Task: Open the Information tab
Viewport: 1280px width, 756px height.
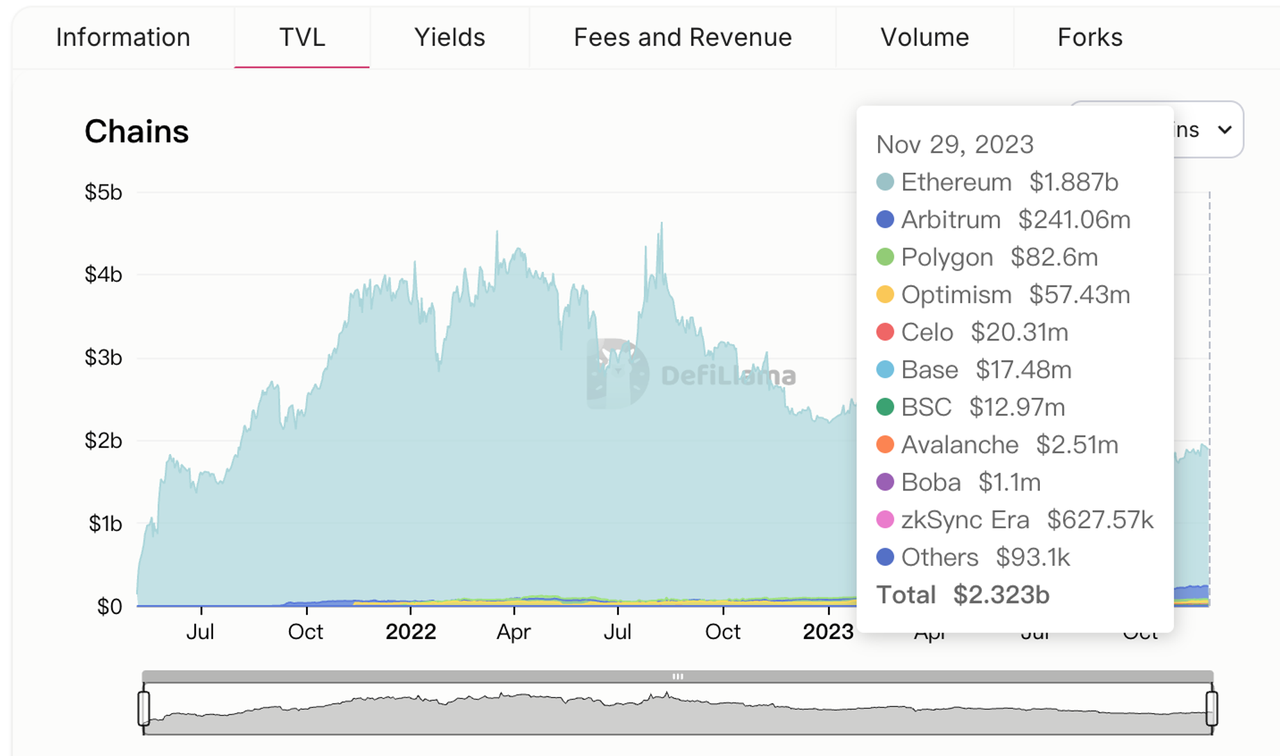Action: tap(123, 38)
